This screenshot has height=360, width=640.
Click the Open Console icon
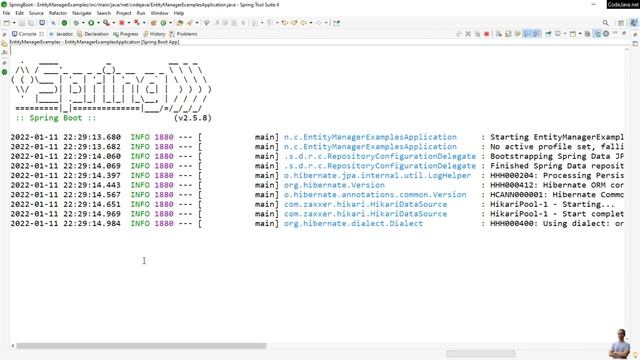tap(573, 34)
